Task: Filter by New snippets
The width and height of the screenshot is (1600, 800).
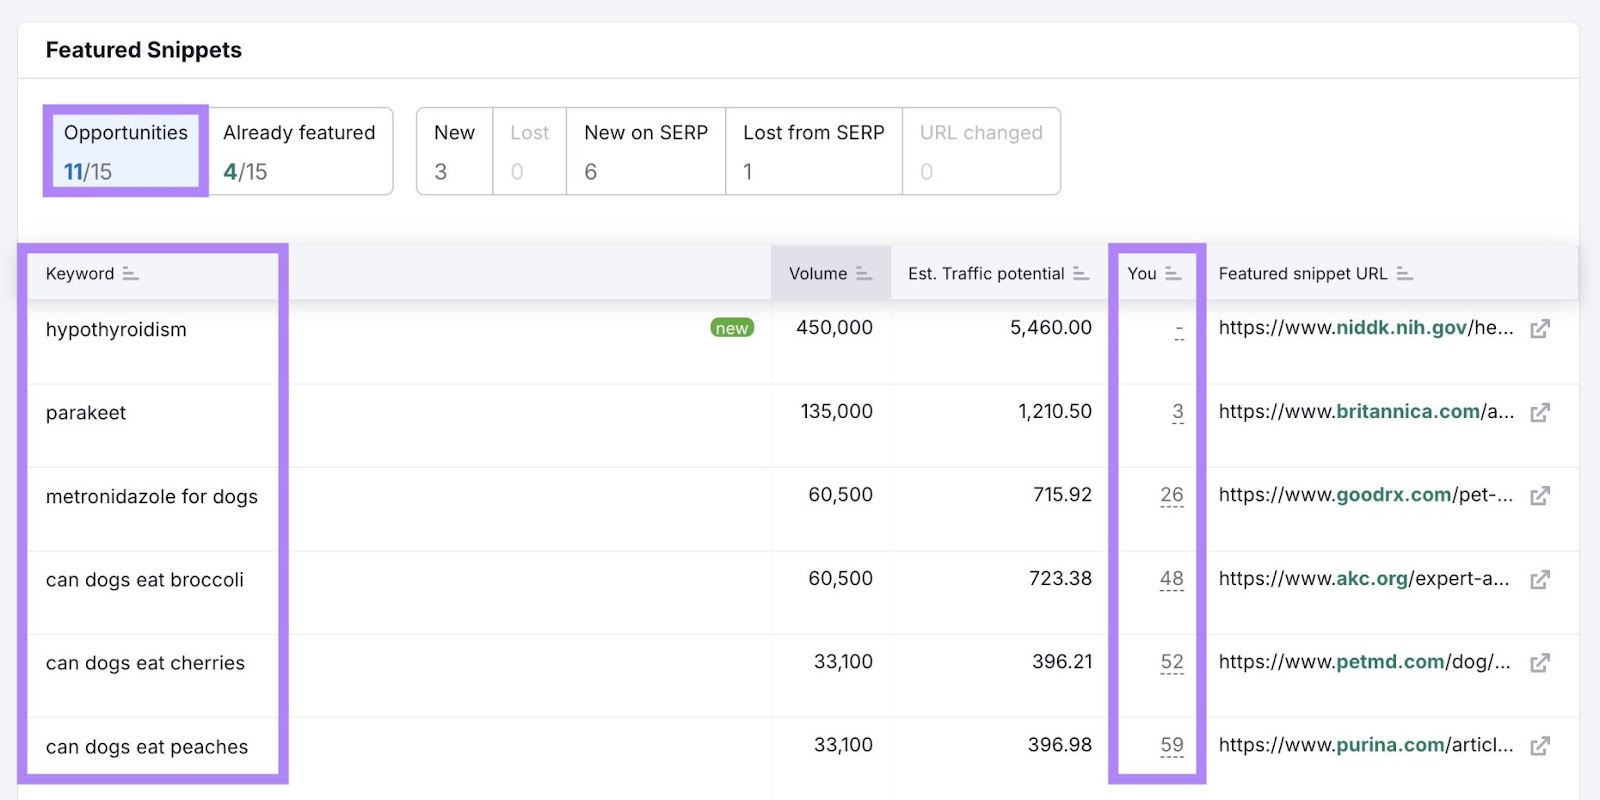Action: (x=454, y=151)
